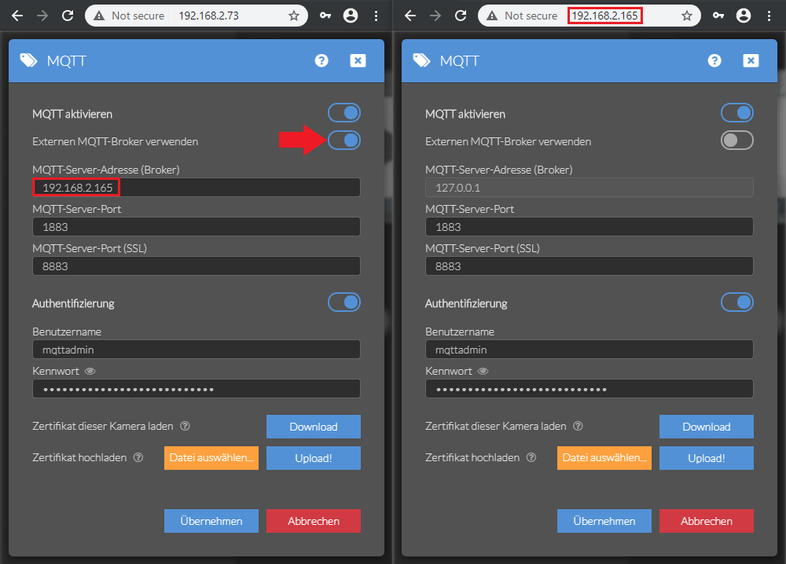This screenshot has width=786, height=564.
Task: Turn off 'Authentifizierung' in the right panel
Action: 737,302
